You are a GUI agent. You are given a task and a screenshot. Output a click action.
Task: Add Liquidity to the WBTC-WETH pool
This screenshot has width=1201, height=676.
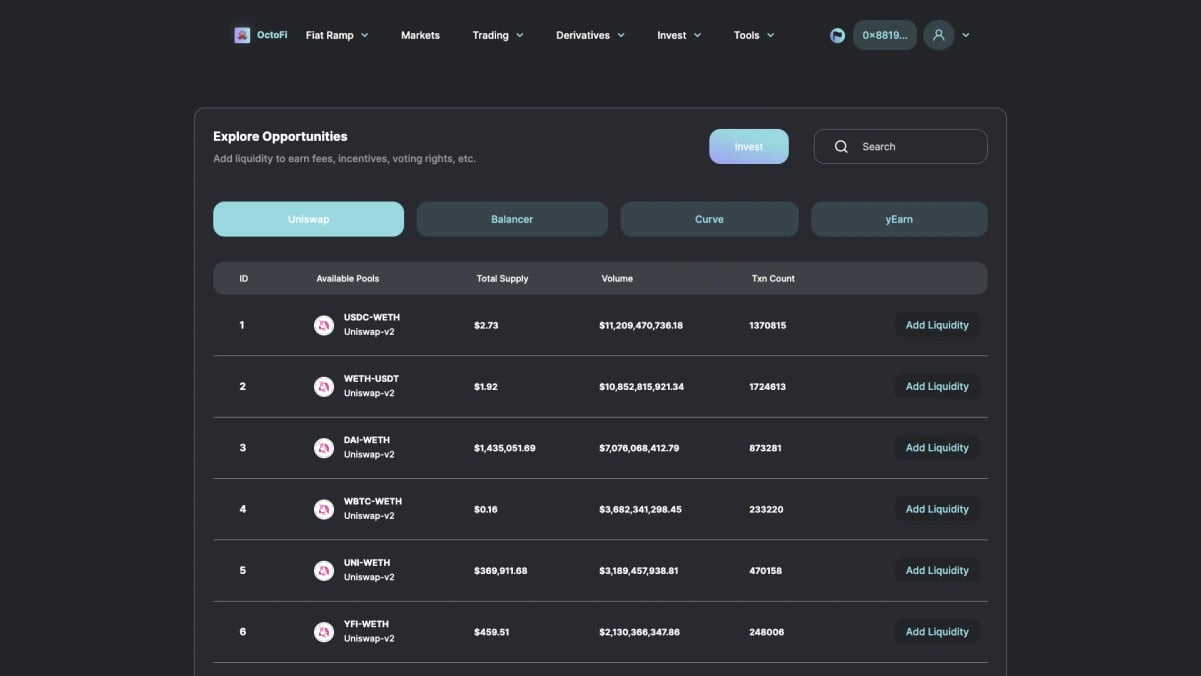[937, 509]
